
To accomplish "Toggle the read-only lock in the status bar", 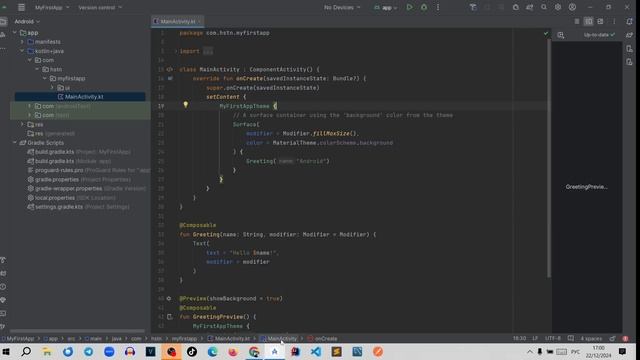I will [612, 338].
